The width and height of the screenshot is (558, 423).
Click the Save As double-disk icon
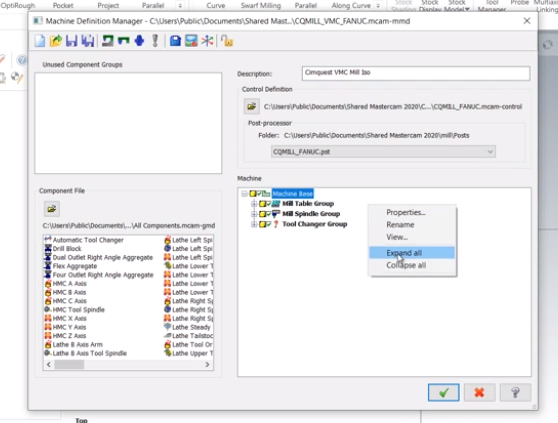(88, 41)
